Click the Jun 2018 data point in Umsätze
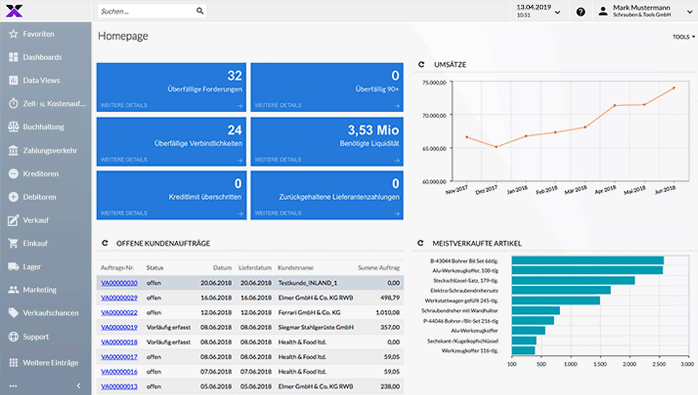698x395 pixels. click(674, 88)
